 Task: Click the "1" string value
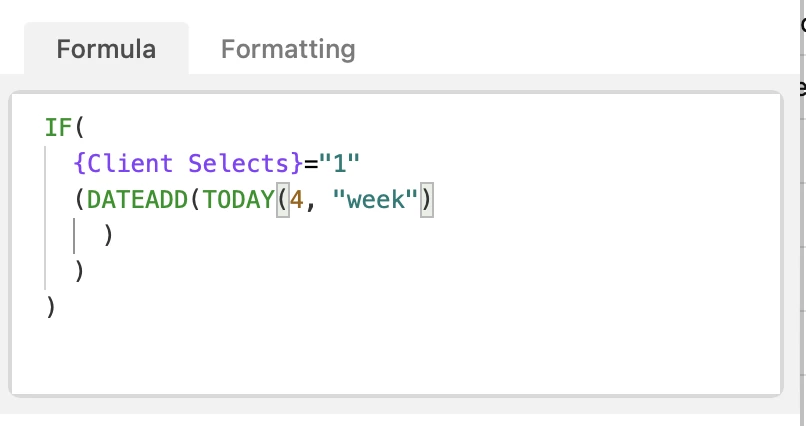point(339,163)
